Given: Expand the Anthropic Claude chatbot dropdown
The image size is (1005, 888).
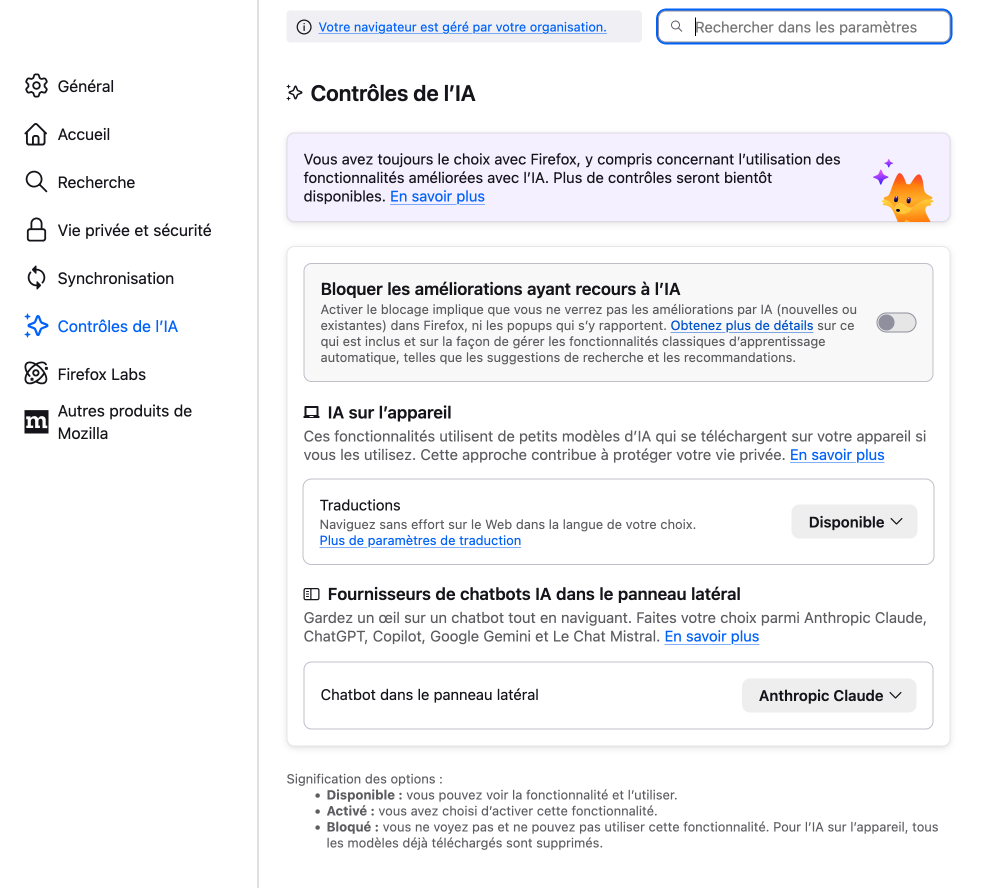Looking at the screenshot, I should (829, 696).
